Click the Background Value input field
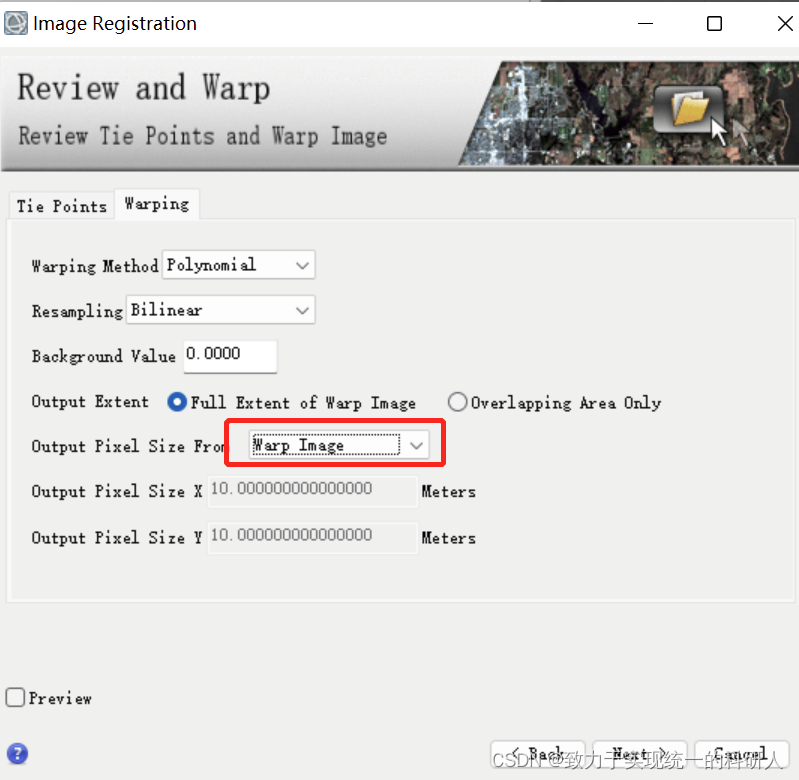799x780 pixels. click(230, 356)
